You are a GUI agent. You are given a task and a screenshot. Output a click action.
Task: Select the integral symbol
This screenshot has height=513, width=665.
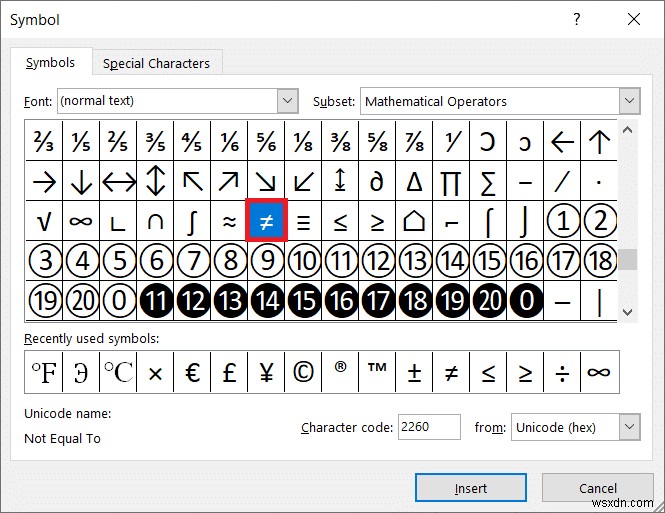pyautogui.click(x=192, y=220)
